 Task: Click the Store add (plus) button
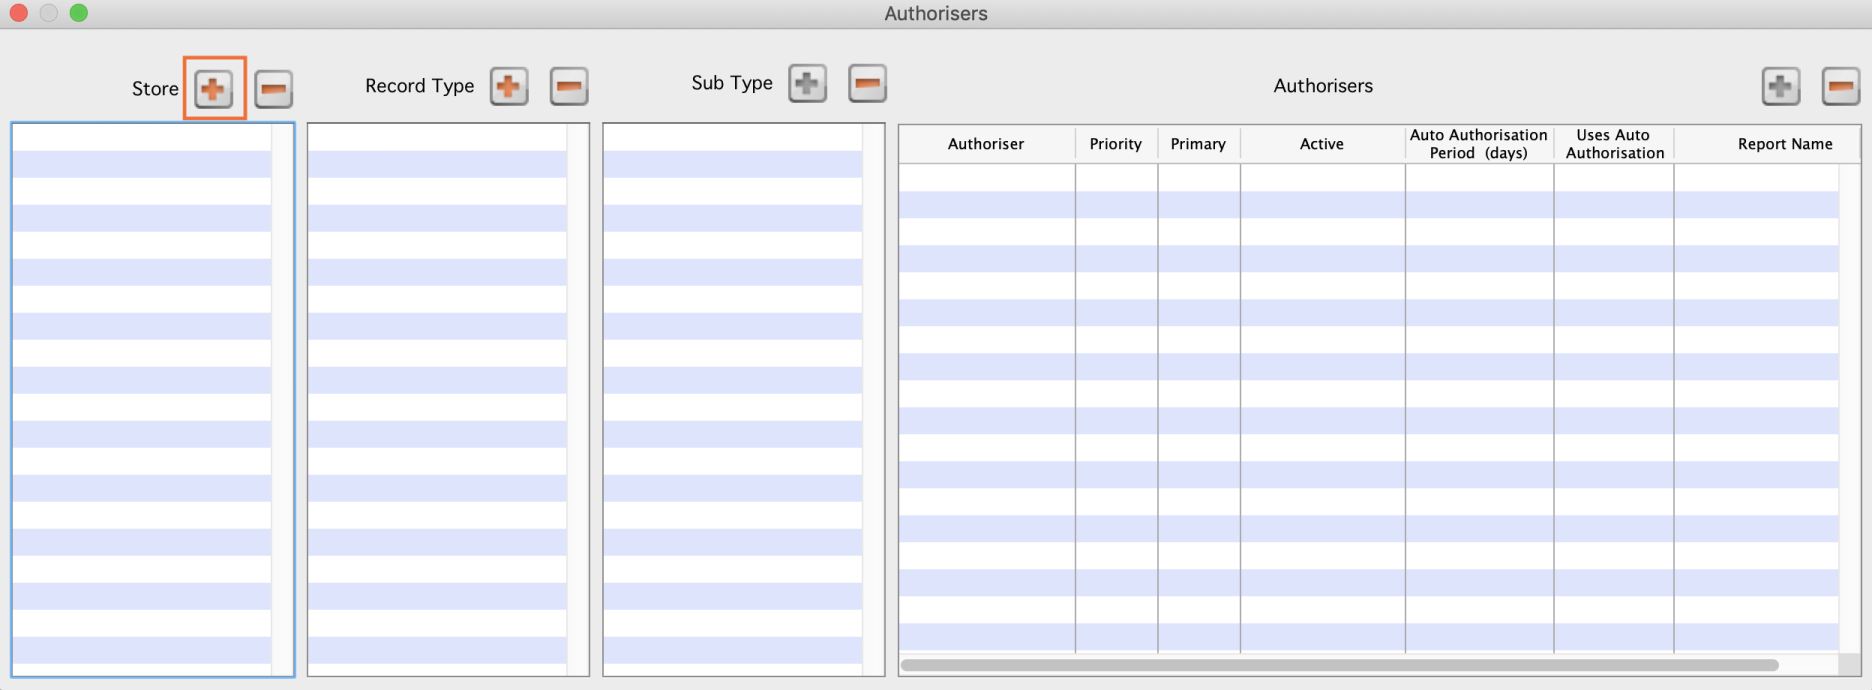point(213,89)
